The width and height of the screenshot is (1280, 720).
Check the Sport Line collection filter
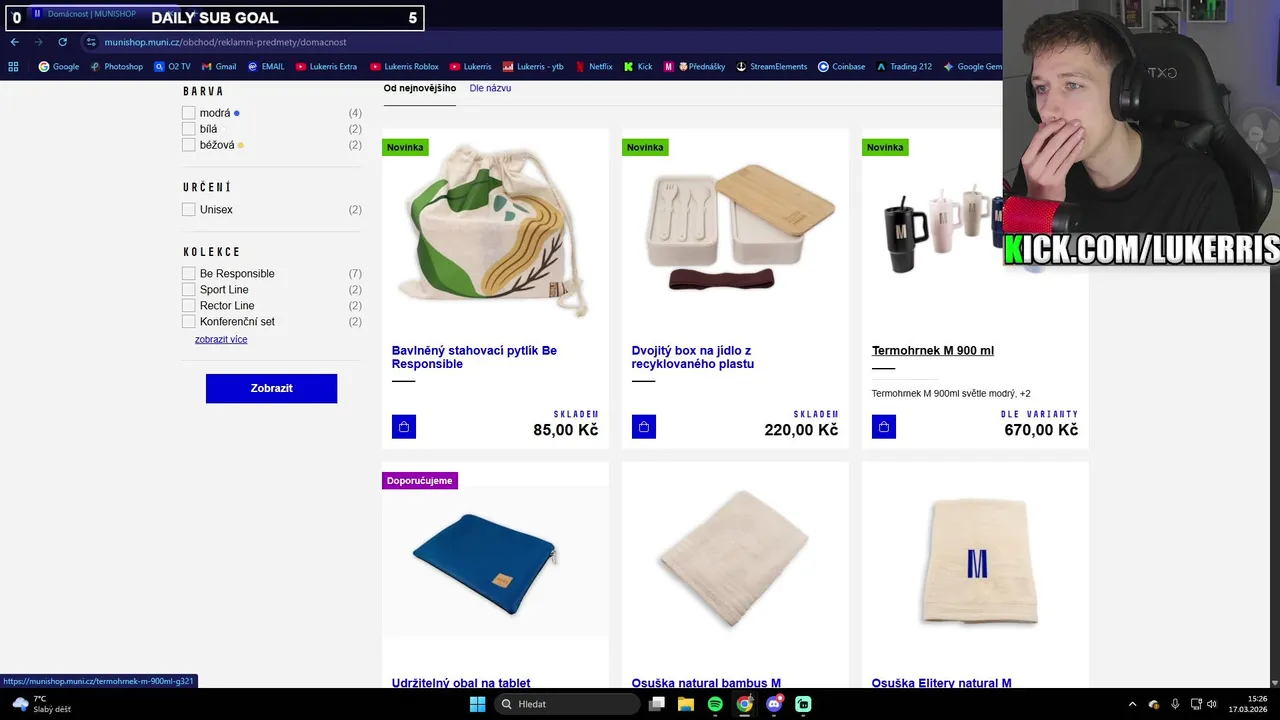click(189, 290)
